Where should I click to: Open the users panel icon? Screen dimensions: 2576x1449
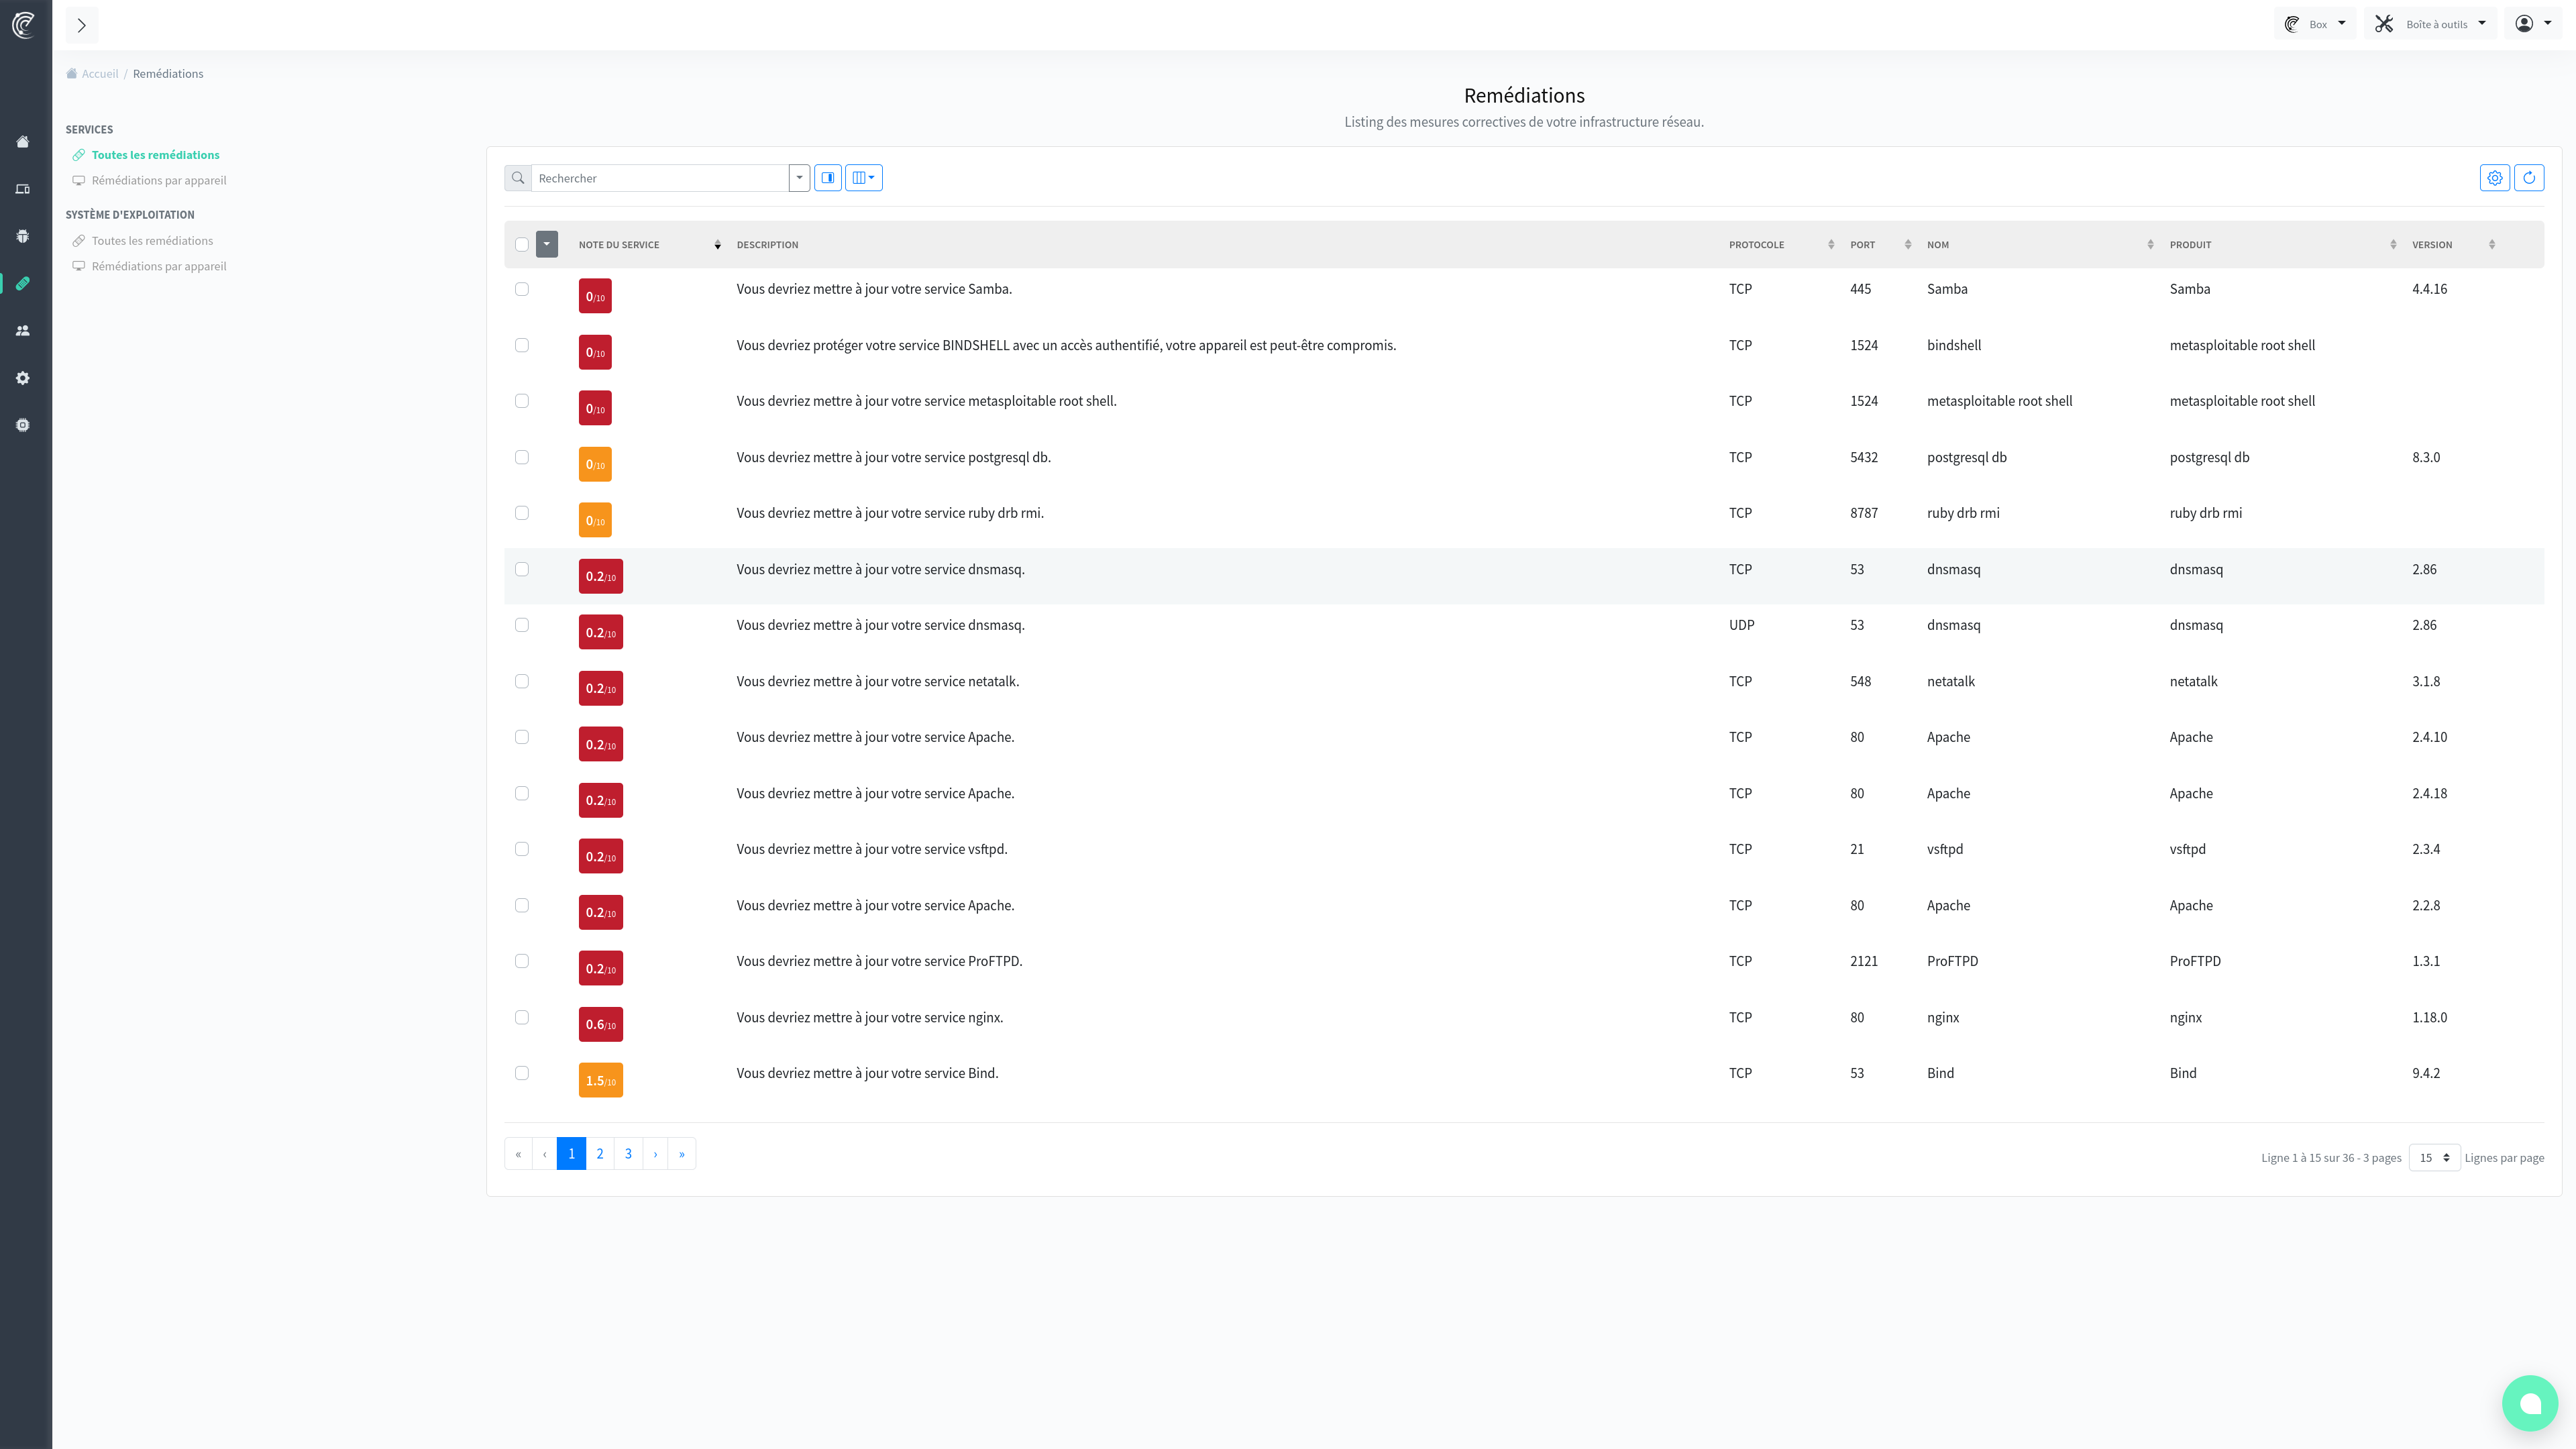click(22, 330)
